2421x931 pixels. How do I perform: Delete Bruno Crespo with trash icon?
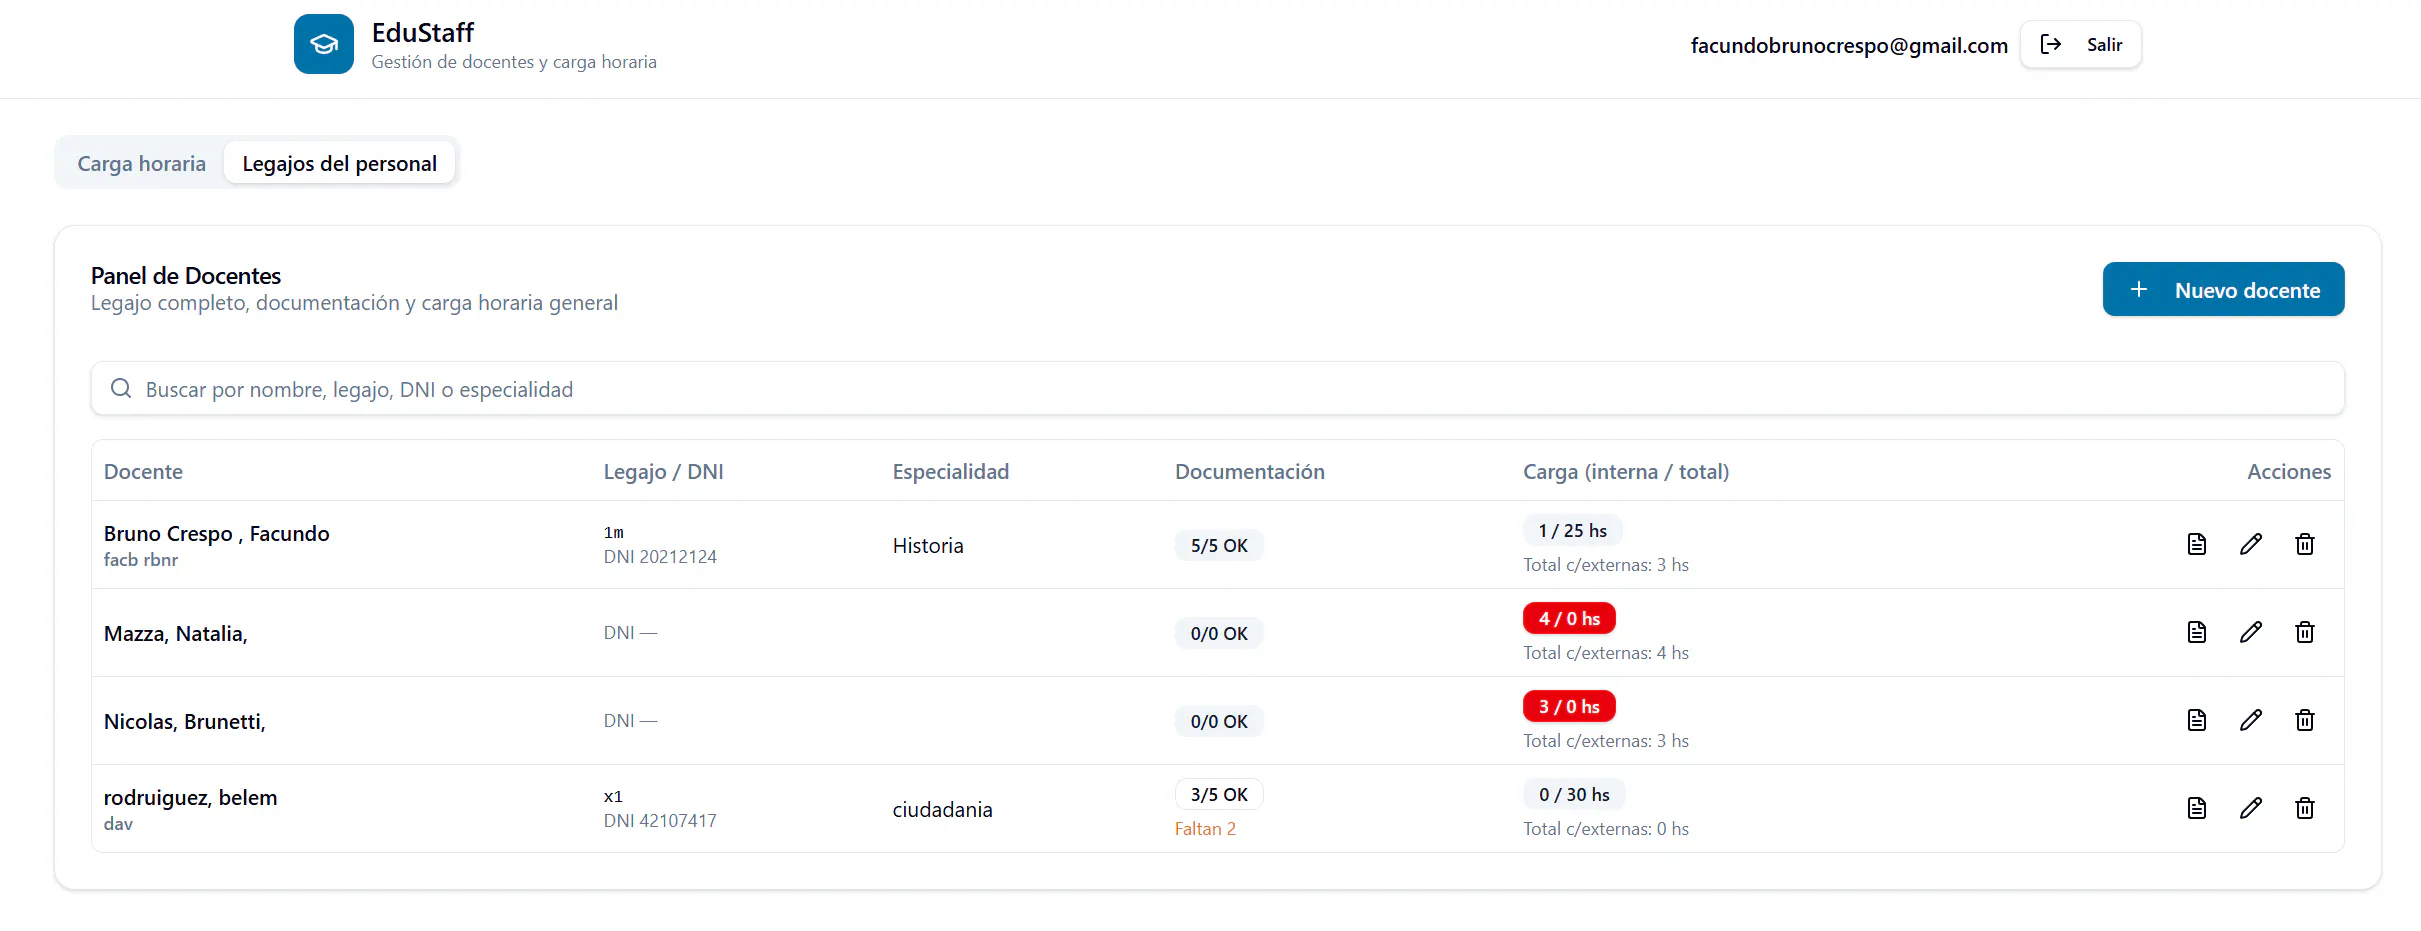pyautogui.click(x=2305, y=544)
